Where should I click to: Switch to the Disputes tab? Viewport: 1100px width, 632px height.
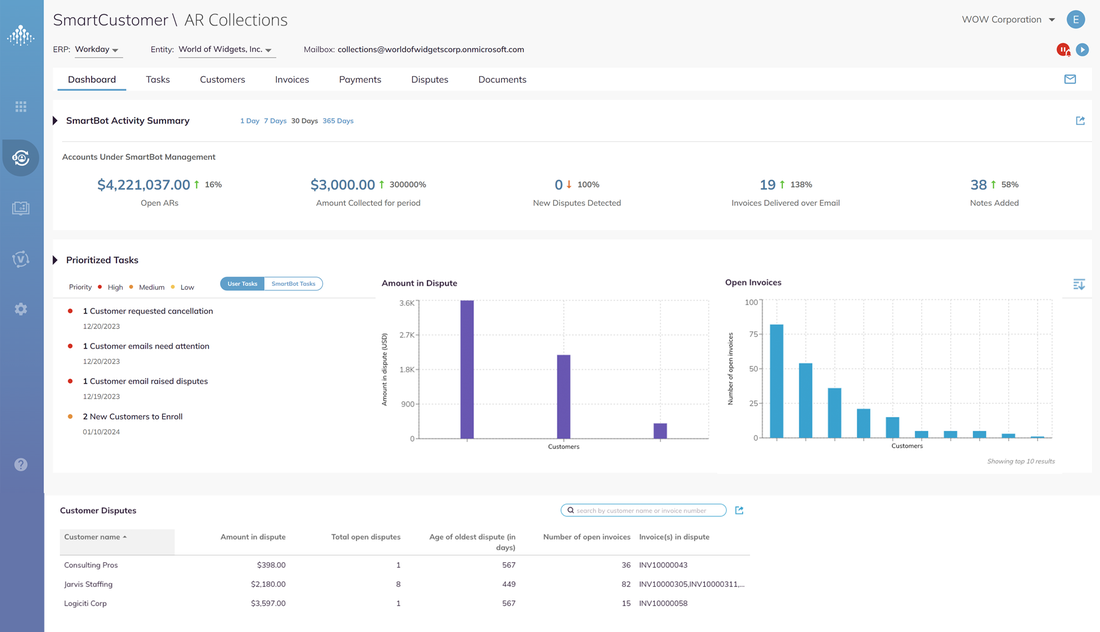(429, 79)
